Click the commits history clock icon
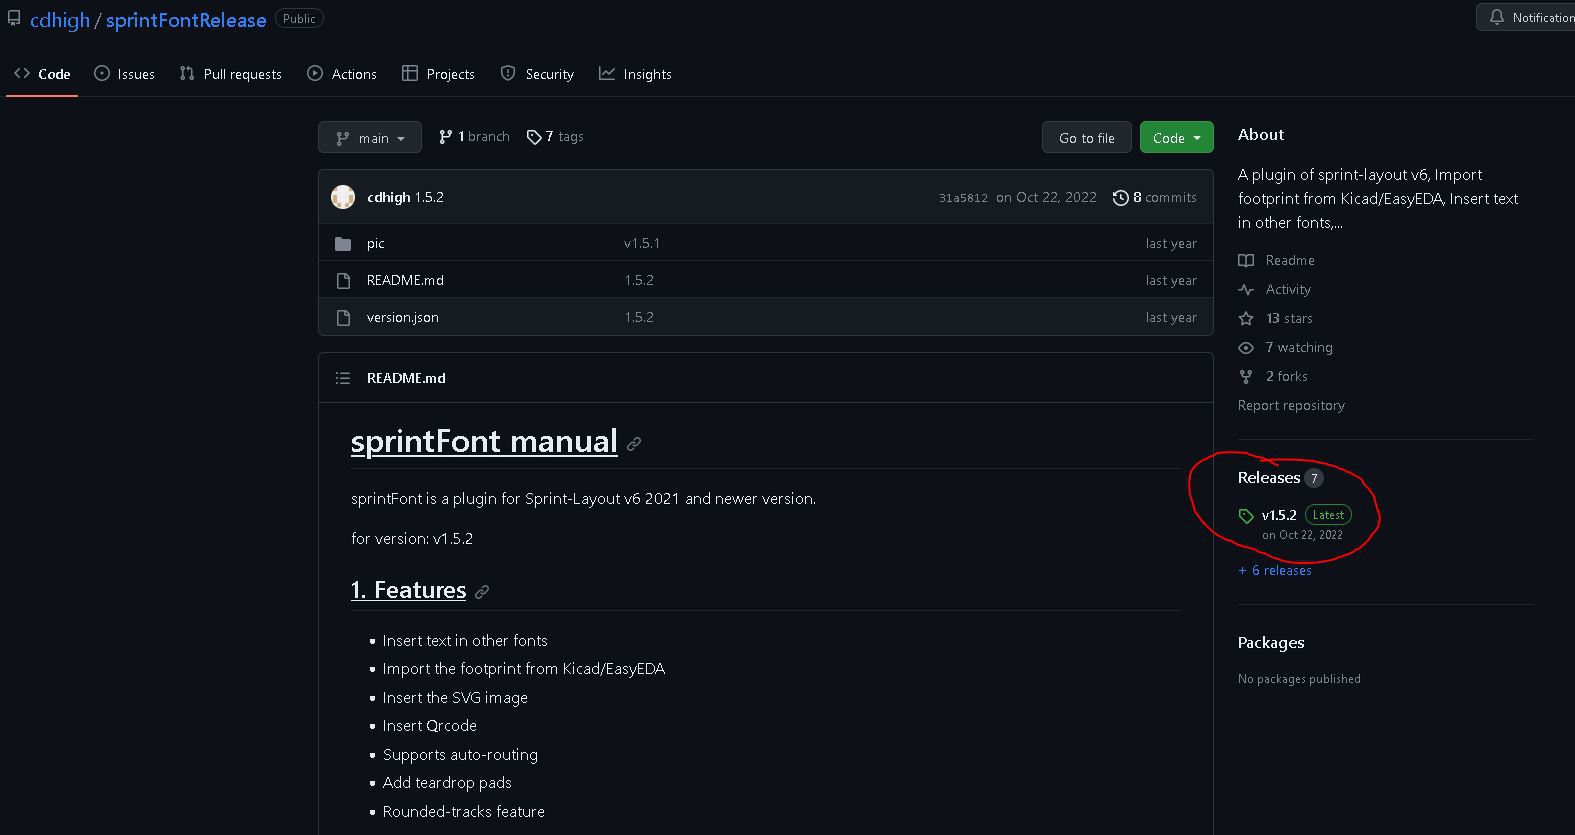Image resolution: width=1575 pixels, height=835 pixels. click(1121, 198)
